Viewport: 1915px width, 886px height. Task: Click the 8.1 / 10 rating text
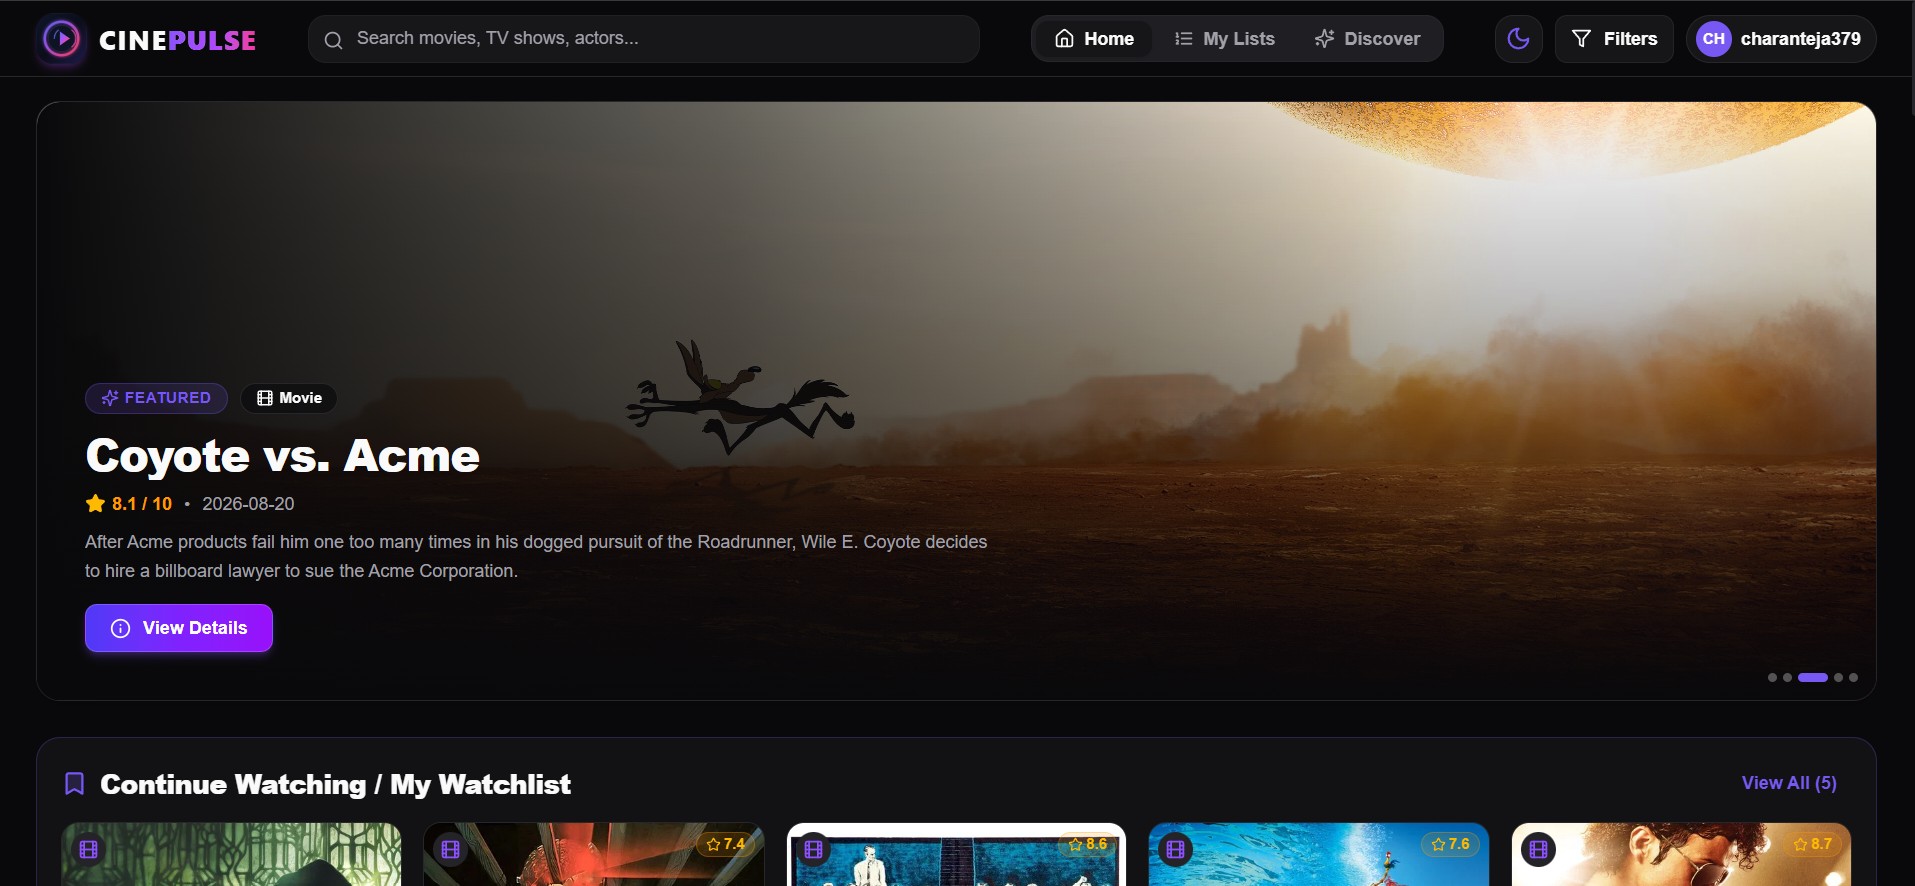(142, 504)
